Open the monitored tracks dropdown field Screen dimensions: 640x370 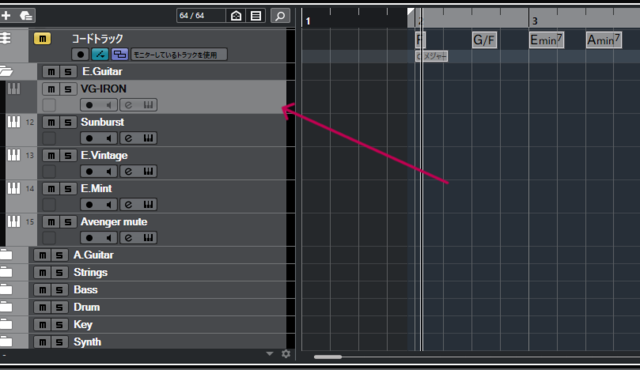179,55
